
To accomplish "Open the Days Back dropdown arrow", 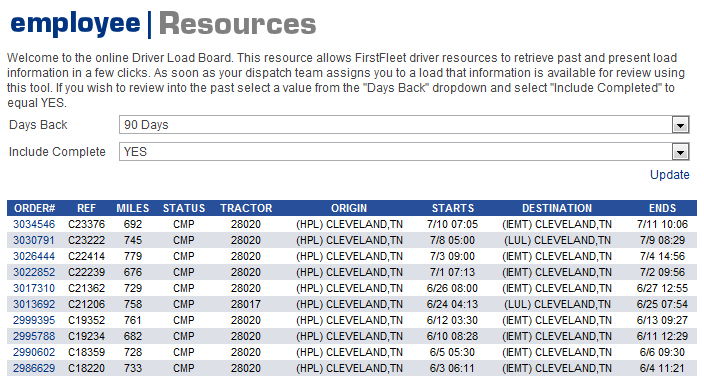I will pyautogui.click(x=680, y=125).
